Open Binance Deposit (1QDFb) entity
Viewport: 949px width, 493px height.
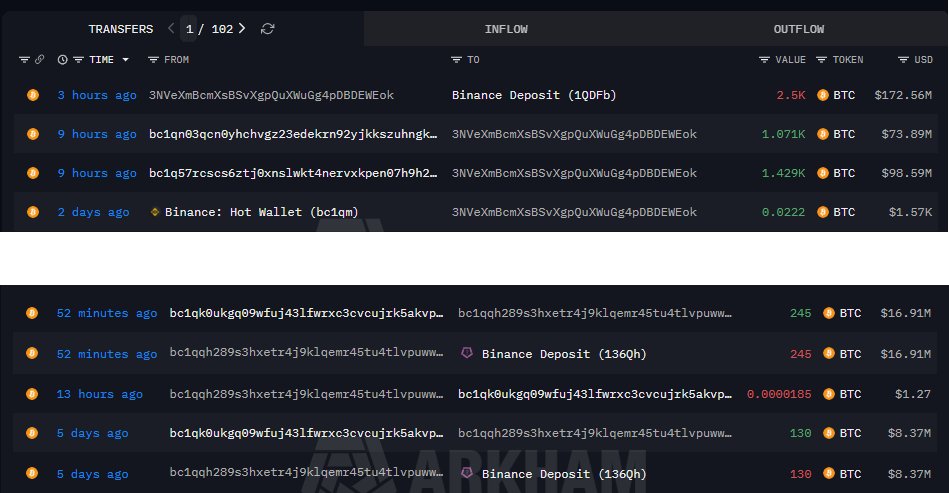click(x=534, y=95)
